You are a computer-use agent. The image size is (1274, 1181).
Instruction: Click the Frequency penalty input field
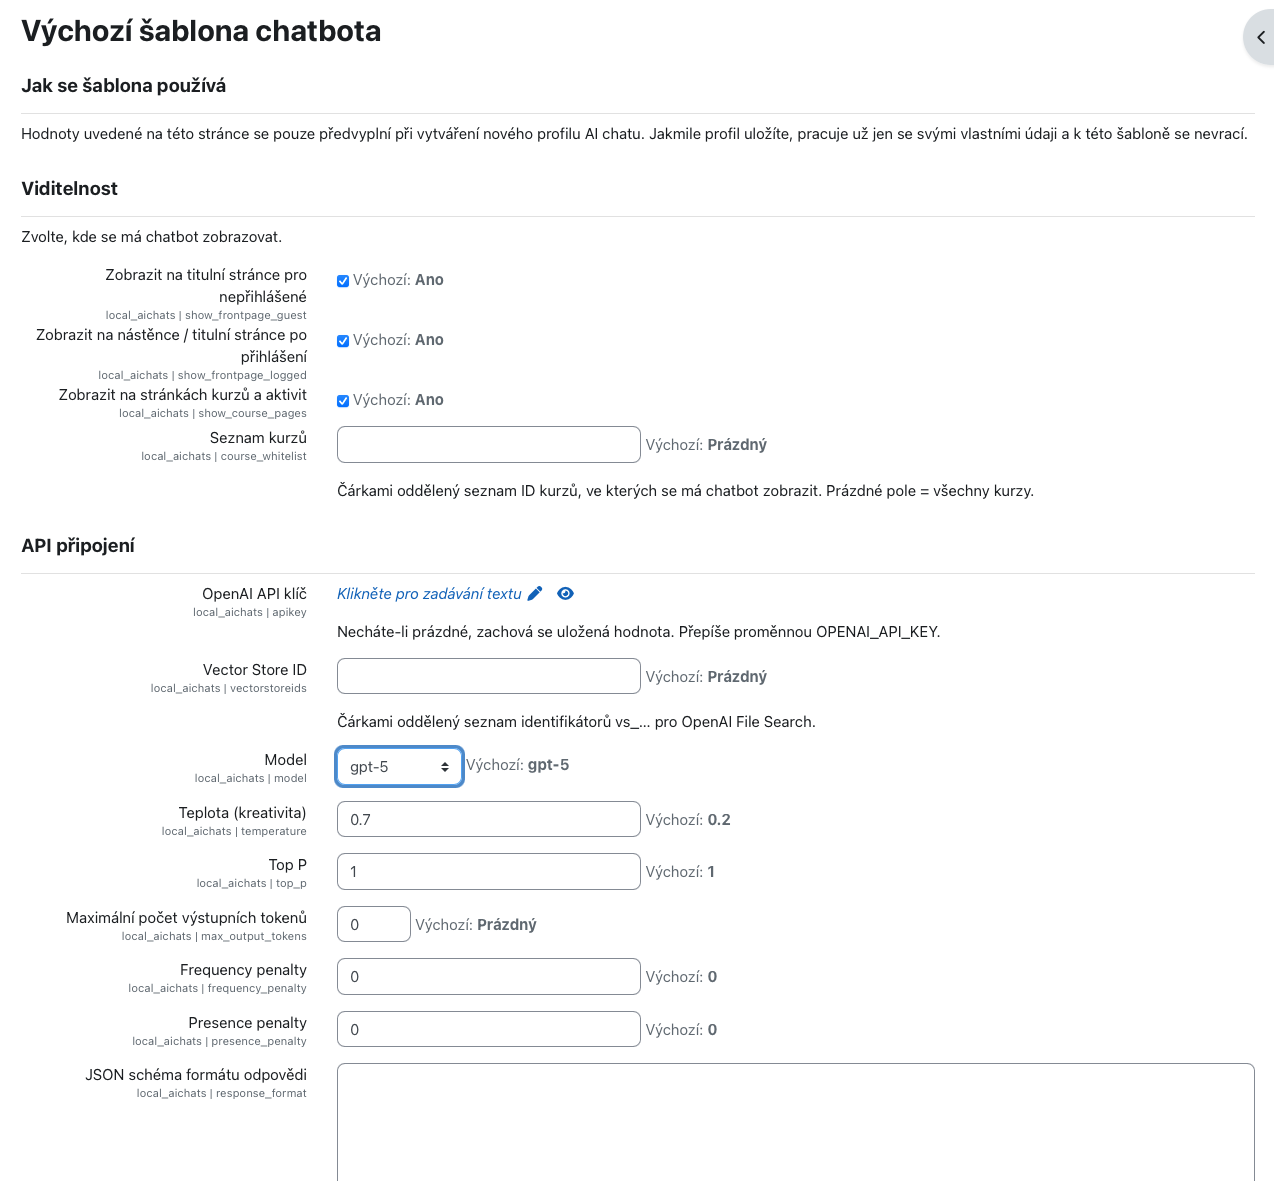pyautogui.click(x=488, y=977)
